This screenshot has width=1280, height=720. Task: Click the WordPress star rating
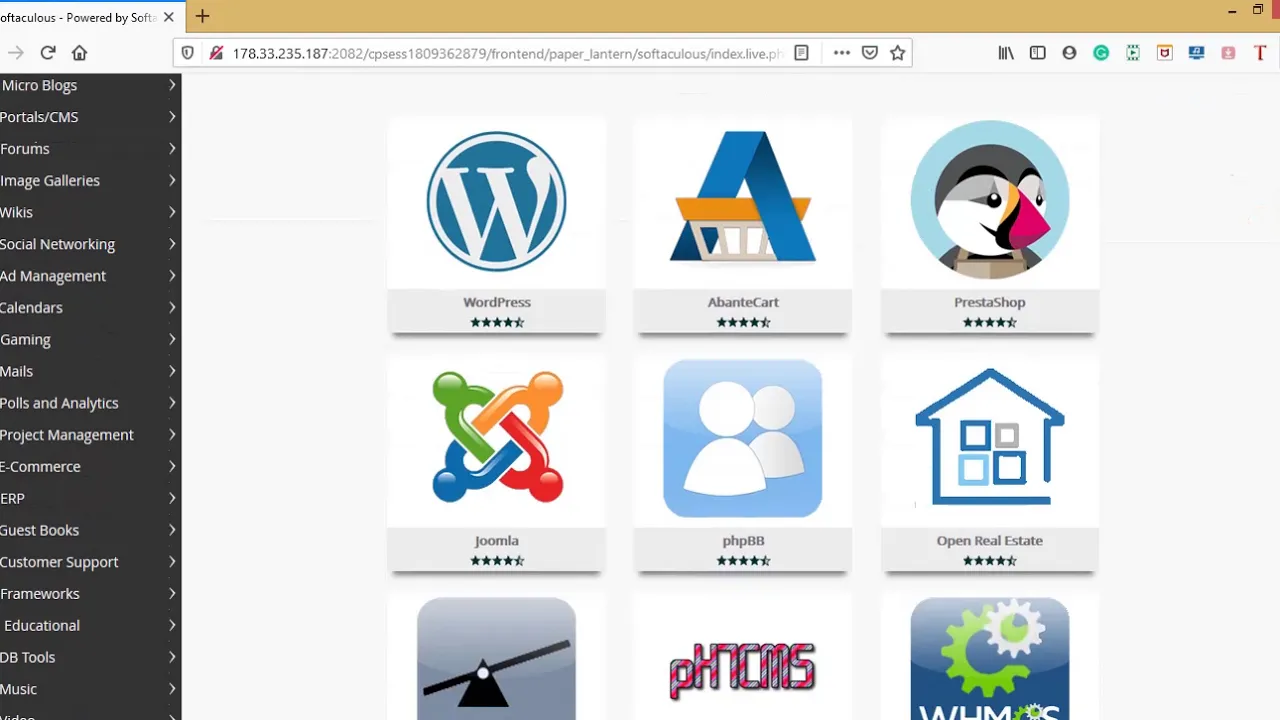[x=497, y=322]
